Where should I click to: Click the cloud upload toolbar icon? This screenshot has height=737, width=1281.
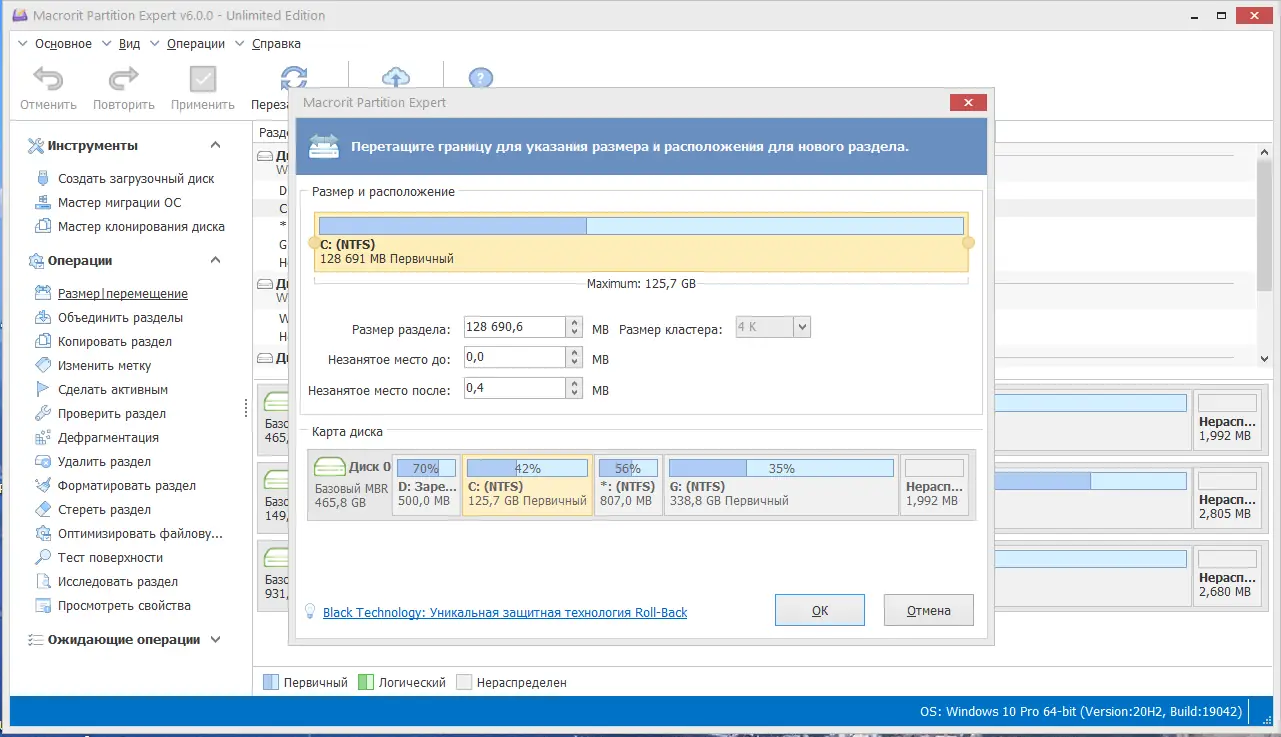(397, 79)
